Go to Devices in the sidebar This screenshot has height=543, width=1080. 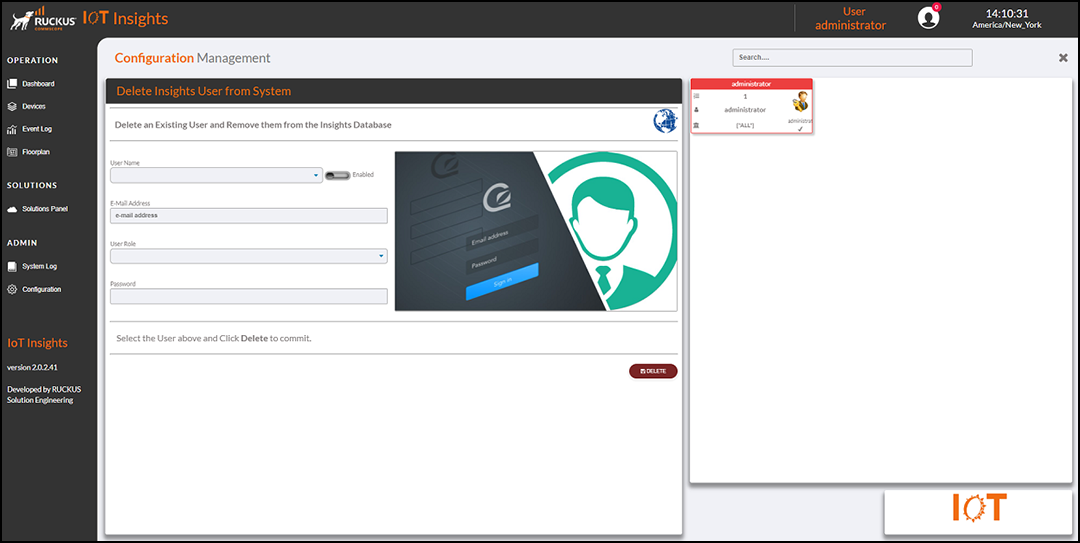click(34, 107)
